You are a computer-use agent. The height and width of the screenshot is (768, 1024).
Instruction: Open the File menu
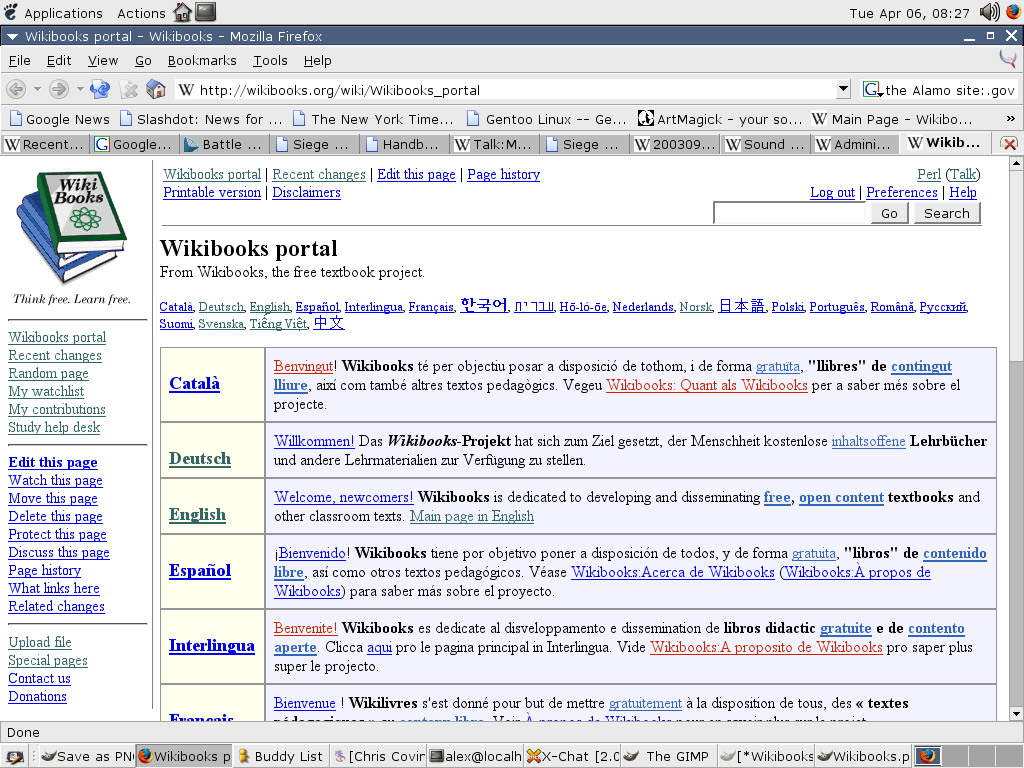coord(20,61)
